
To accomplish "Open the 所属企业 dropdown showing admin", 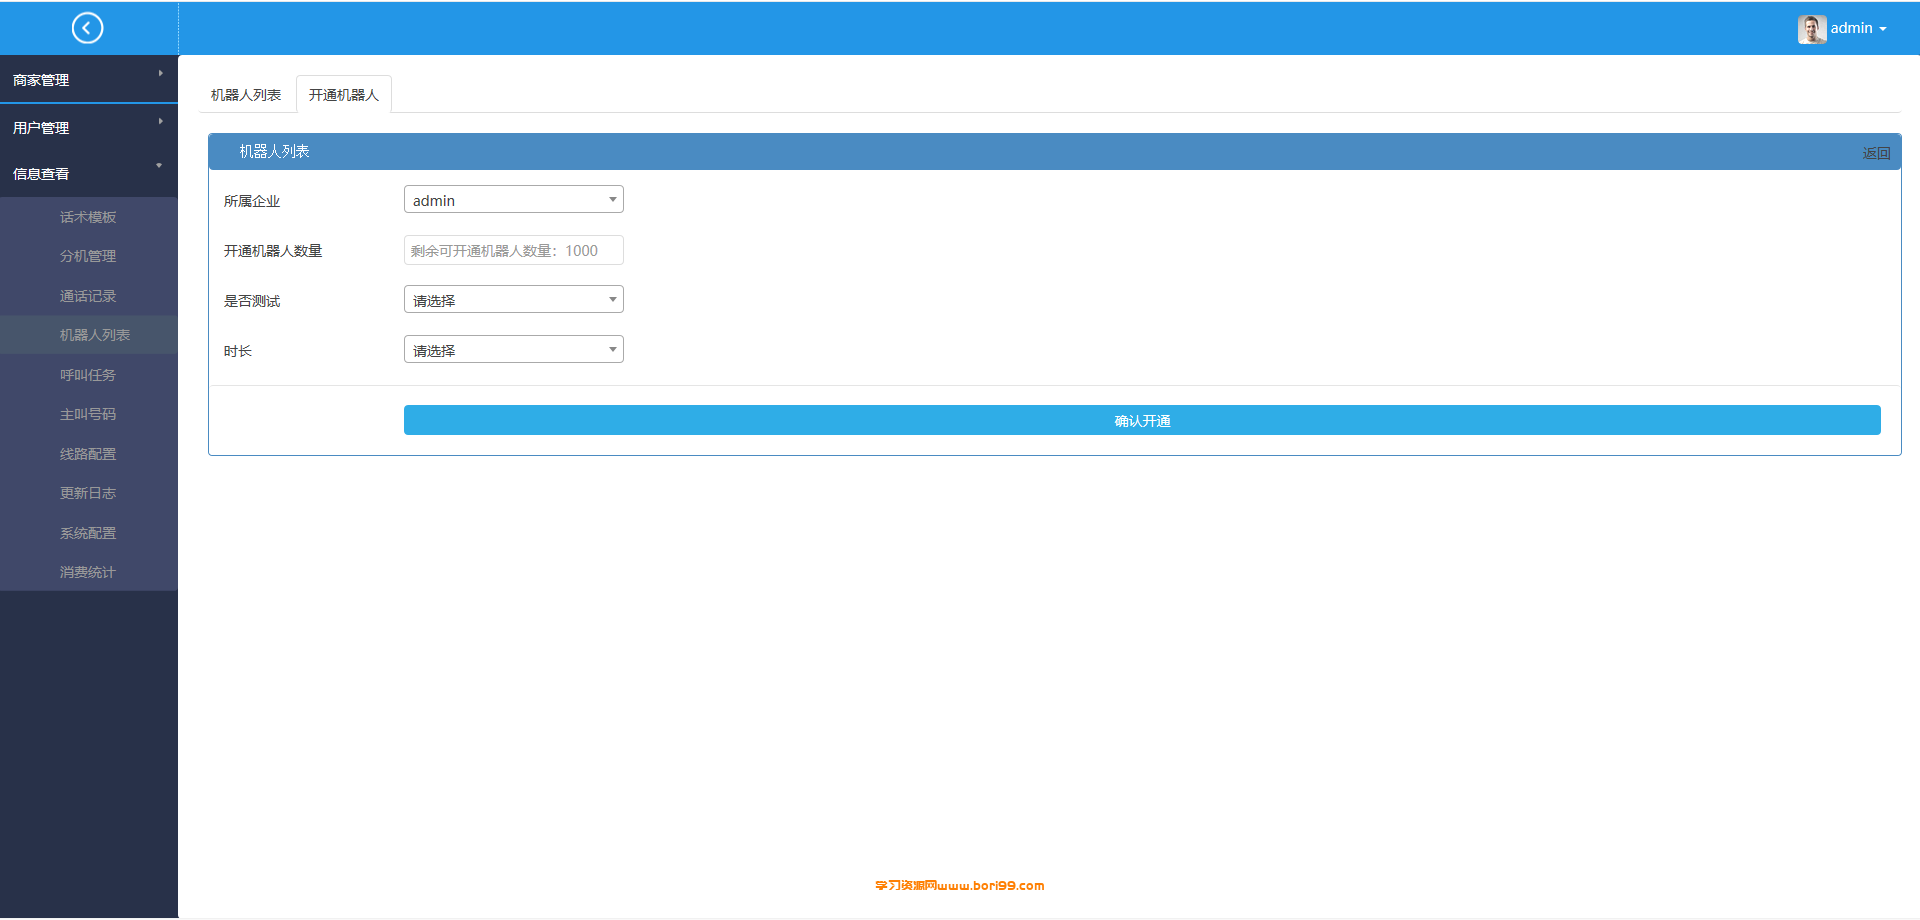I will (x=514, y=200).
